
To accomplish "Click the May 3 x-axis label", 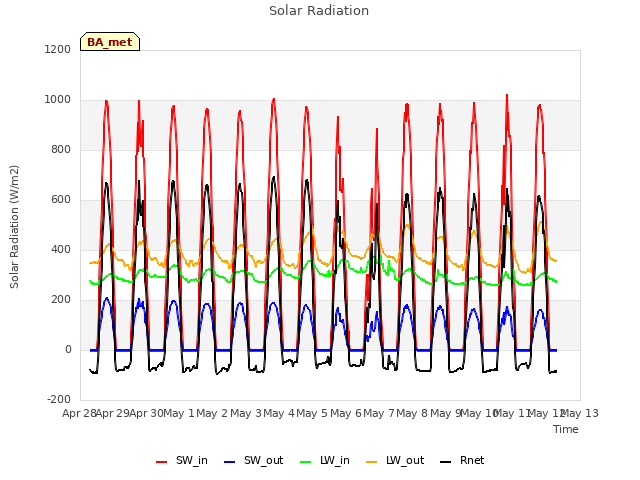I will 246,413.
